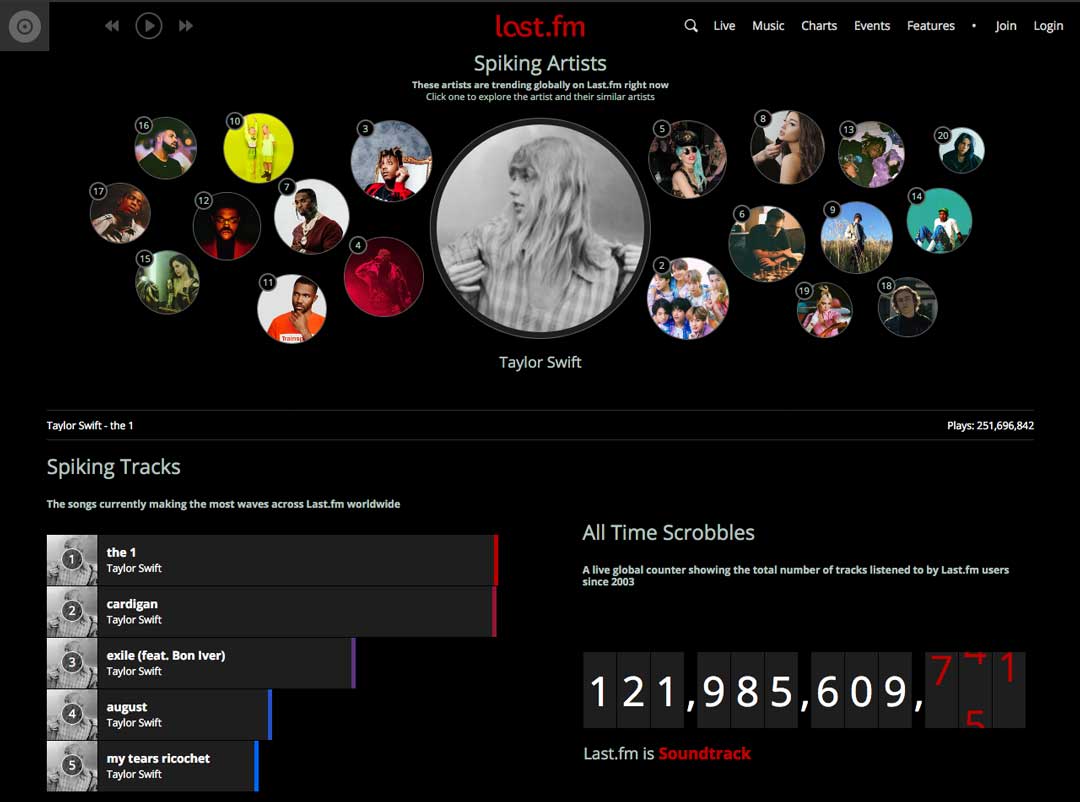Click the Spiking Artists heading

pyautogui.click(x=540, y=63)
